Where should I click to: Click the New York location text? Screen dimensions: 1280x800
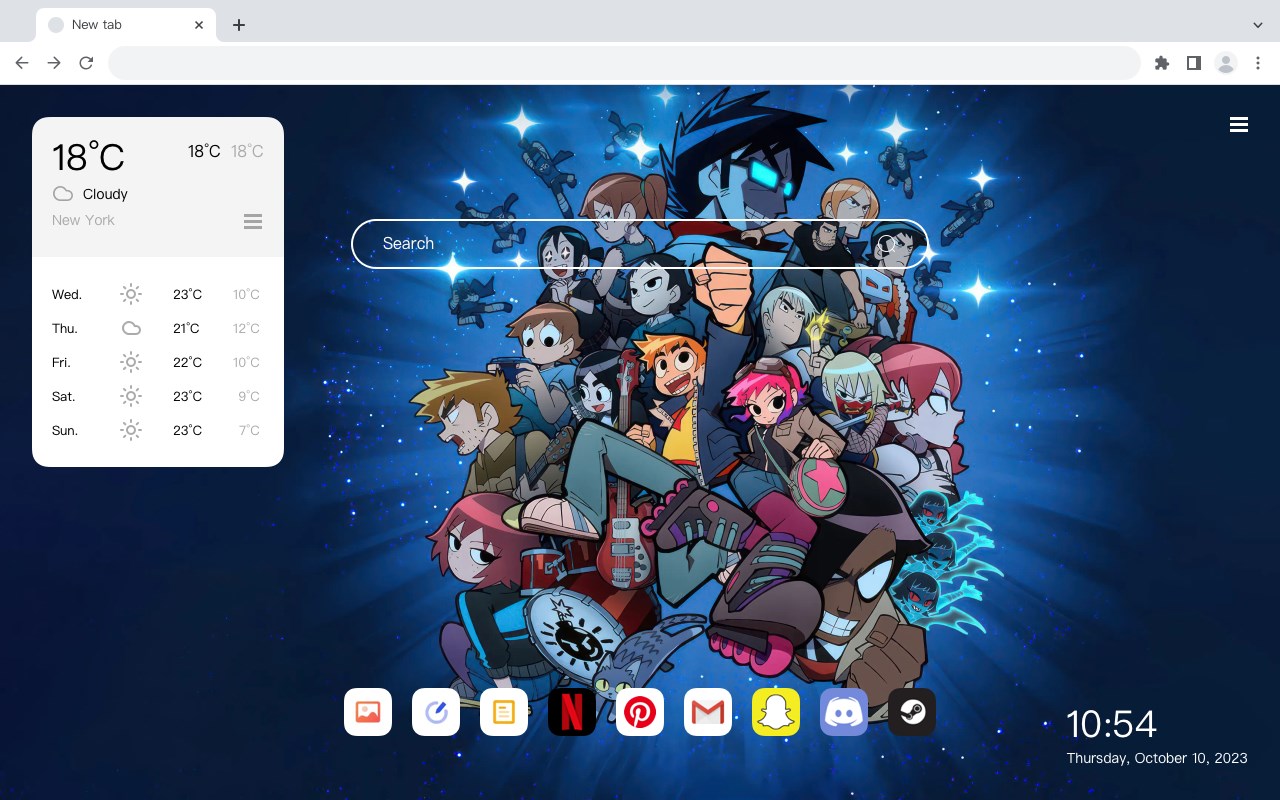[x=83, y=220]
